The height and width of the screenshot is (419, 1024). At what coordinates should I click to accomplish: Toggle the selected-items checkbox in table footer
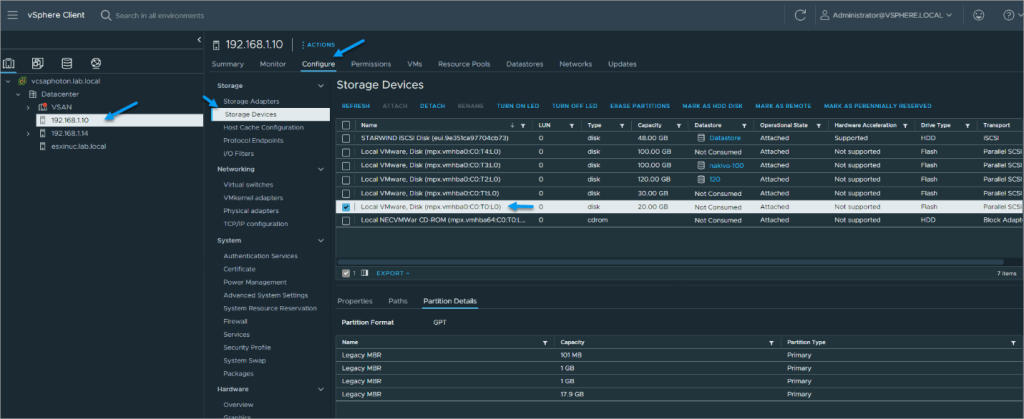point(345,273)
